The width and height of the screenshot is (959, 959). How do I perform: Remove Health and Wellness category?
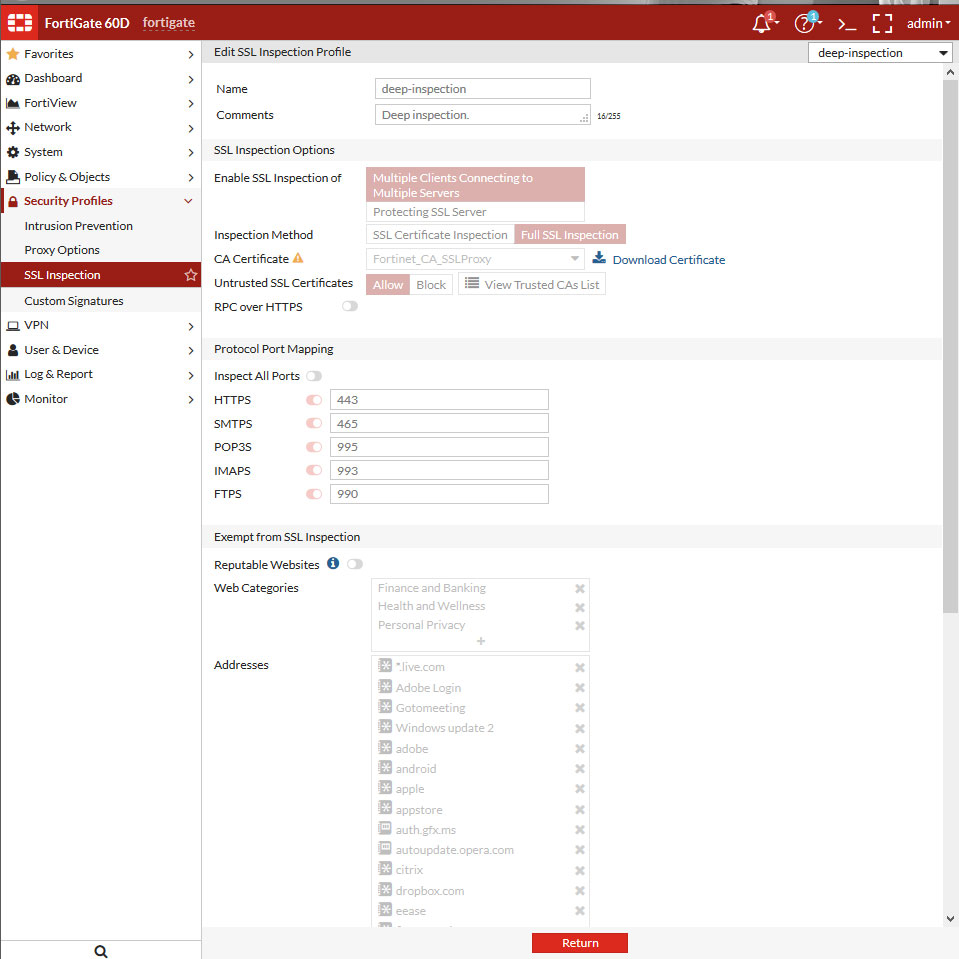click(580, 607)
